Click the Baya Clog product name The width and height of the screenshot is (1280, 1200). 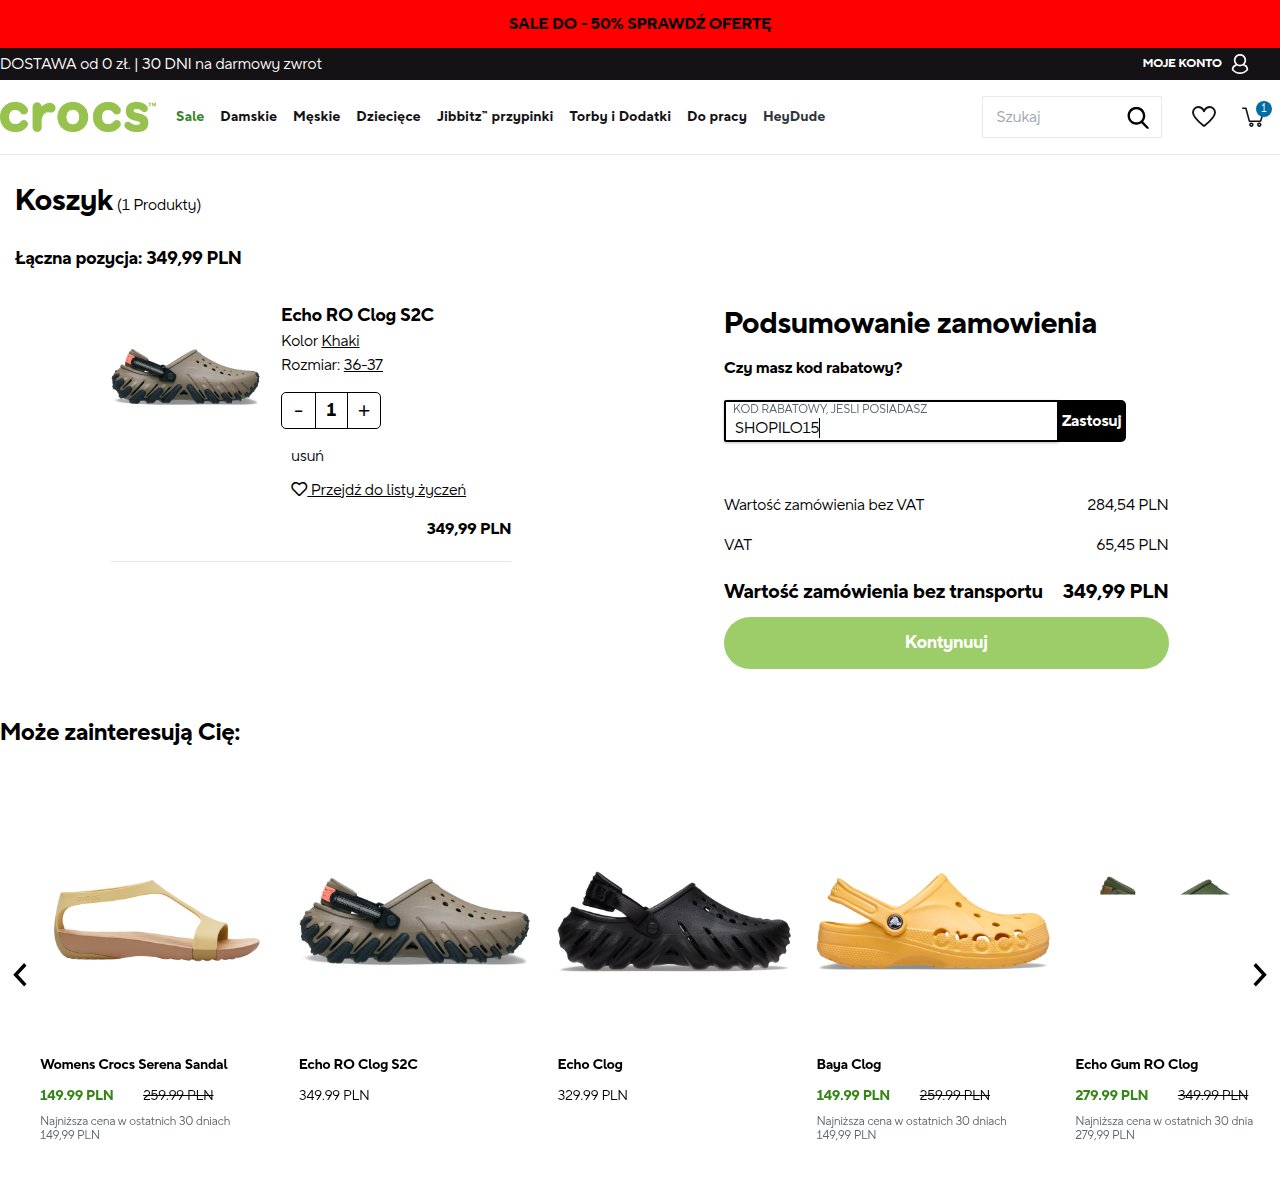(x=849, y=1064)
